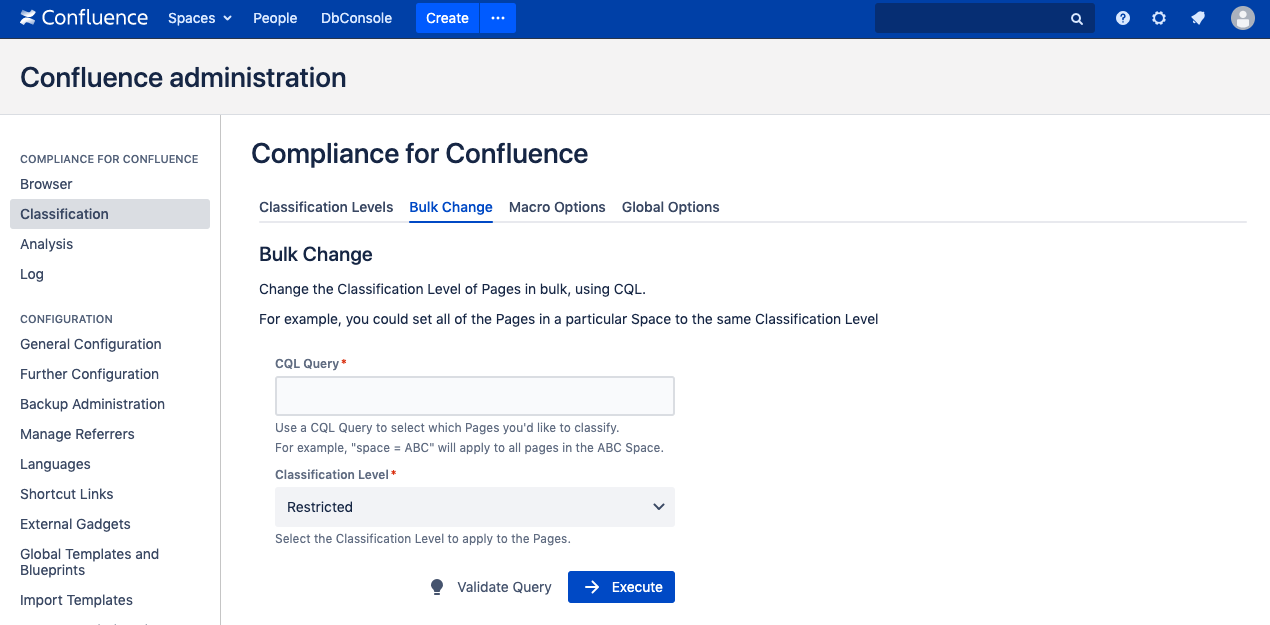Expand the Classification Level chevron arrow
Viewport: 1270px width, 625px height.
[659, 507]
